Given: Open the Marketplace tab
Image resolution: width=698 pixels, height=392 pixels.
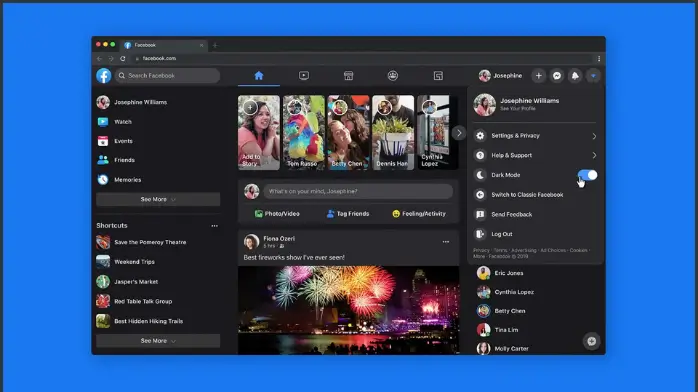Looking at the screenshot, I should click(x=349, y=76).
